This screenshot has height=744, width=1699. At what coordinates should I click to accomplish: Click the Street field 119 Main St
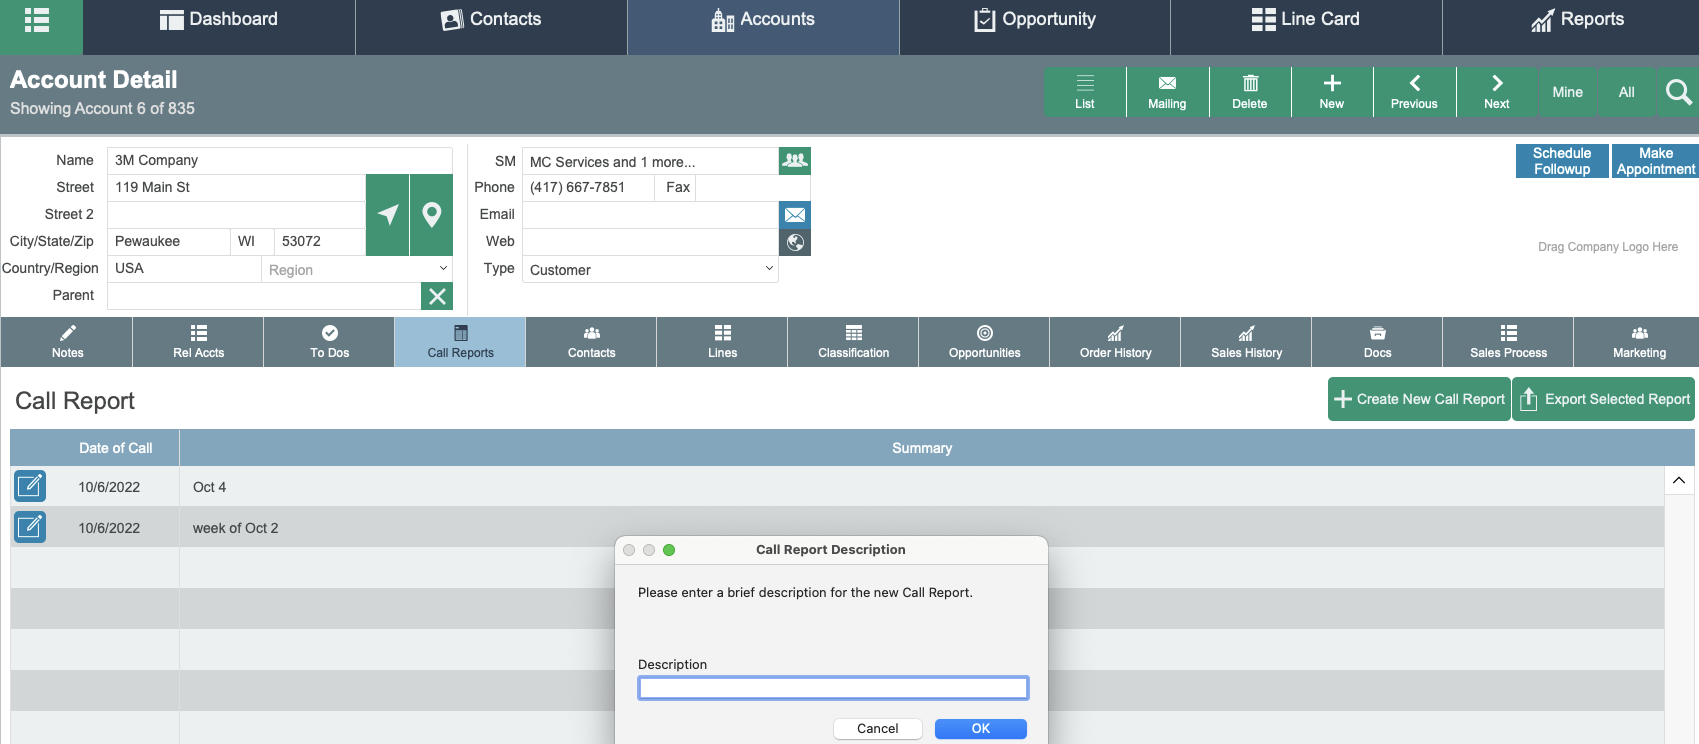click(x=236, y=187)
